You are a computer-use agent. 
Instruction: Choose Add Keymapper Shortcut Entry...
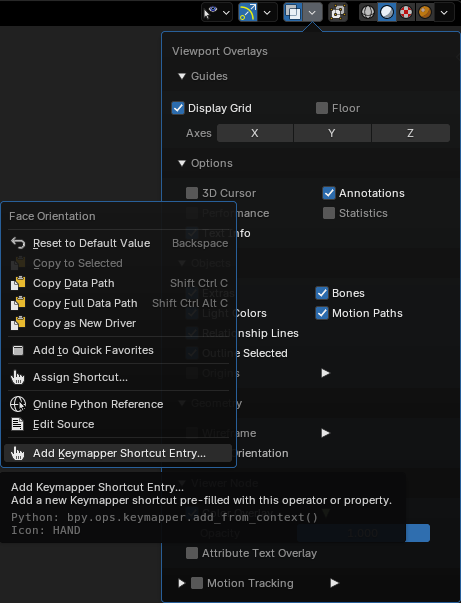pos(118,453)
